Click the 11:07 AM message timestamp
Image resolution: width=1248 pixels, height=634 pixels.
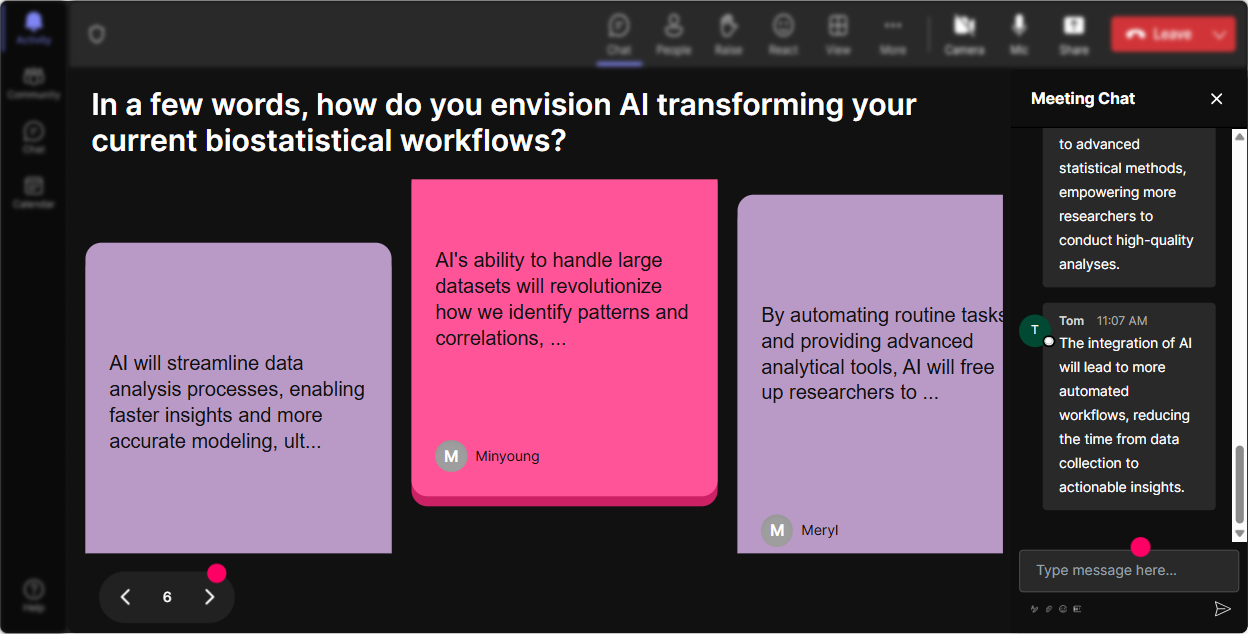click(x=1122, y=321)
